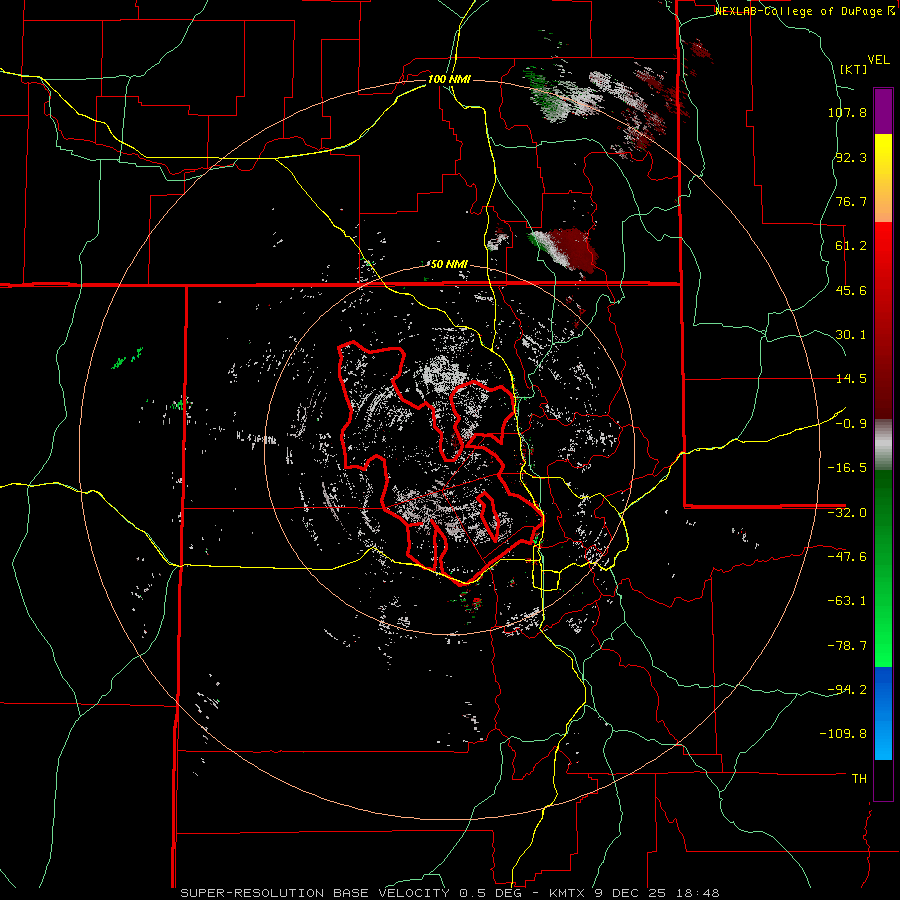The height and width of the screenshot is (900, 900).
Task: Click the dark green band on velocity colorbar
Action: click(883, 519)
